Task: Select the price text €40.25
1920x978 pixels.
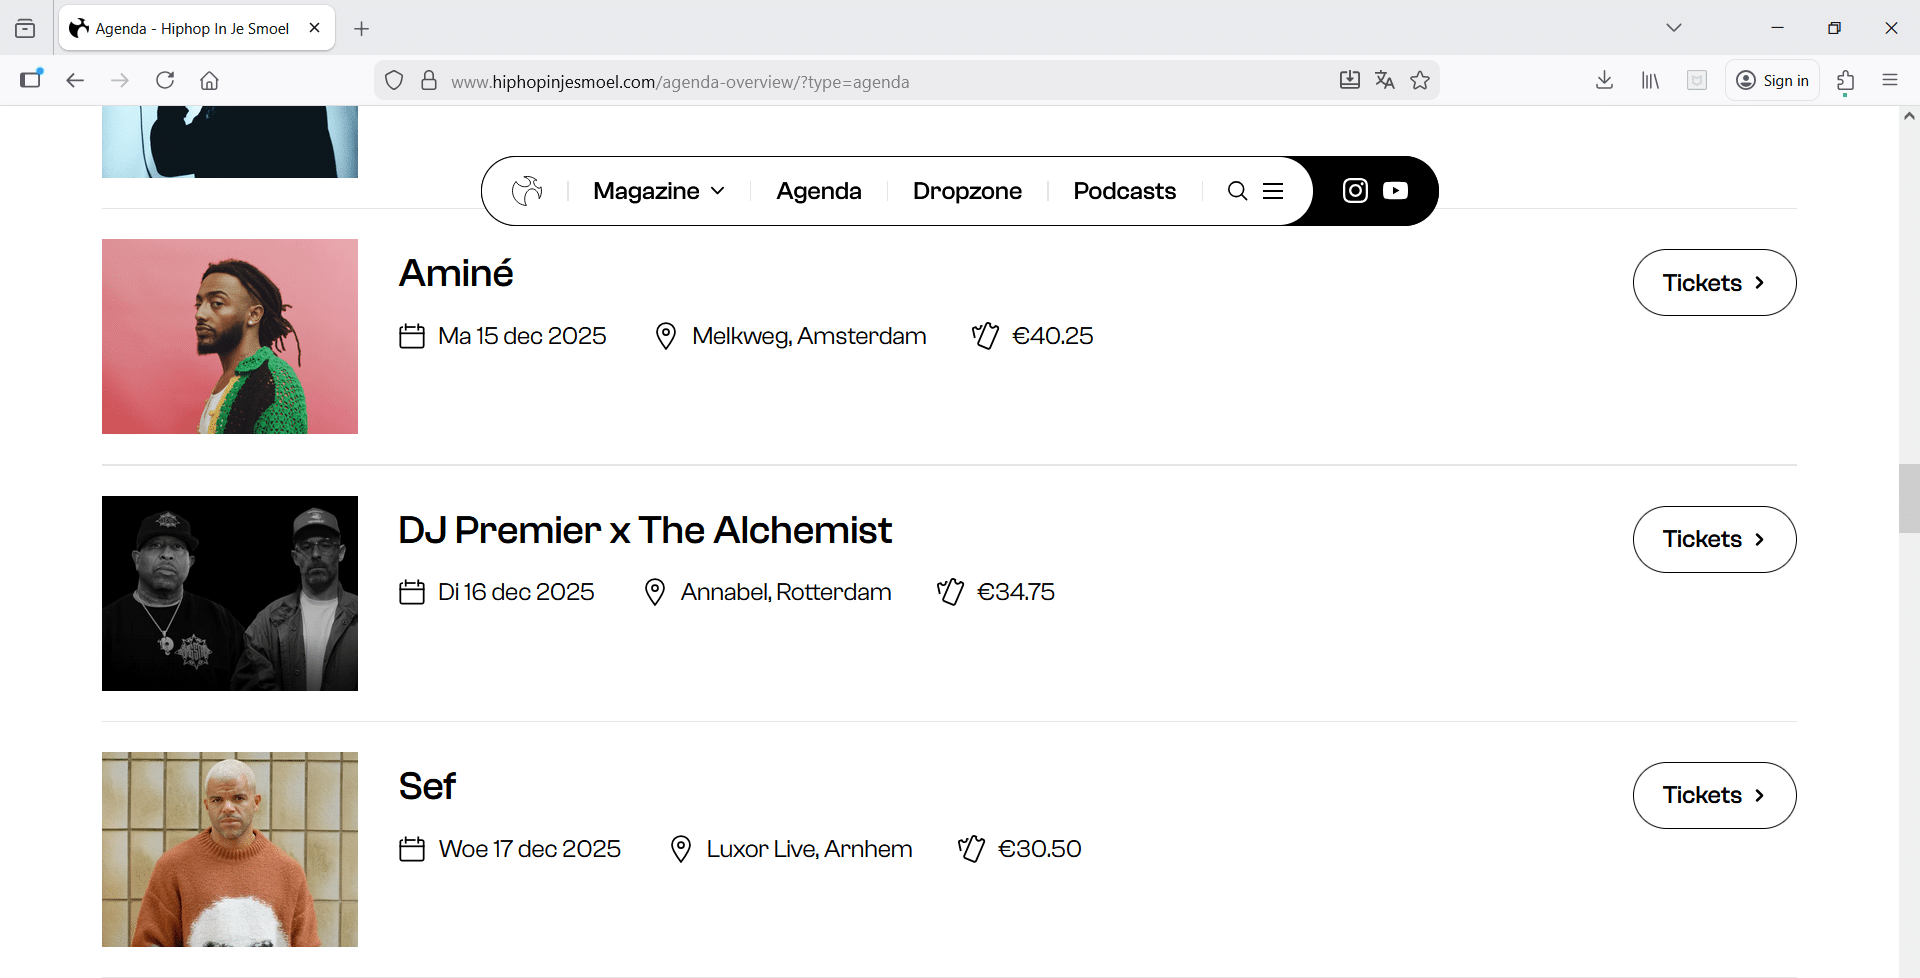Action: pyautogui.click(x=1052, y=336)
